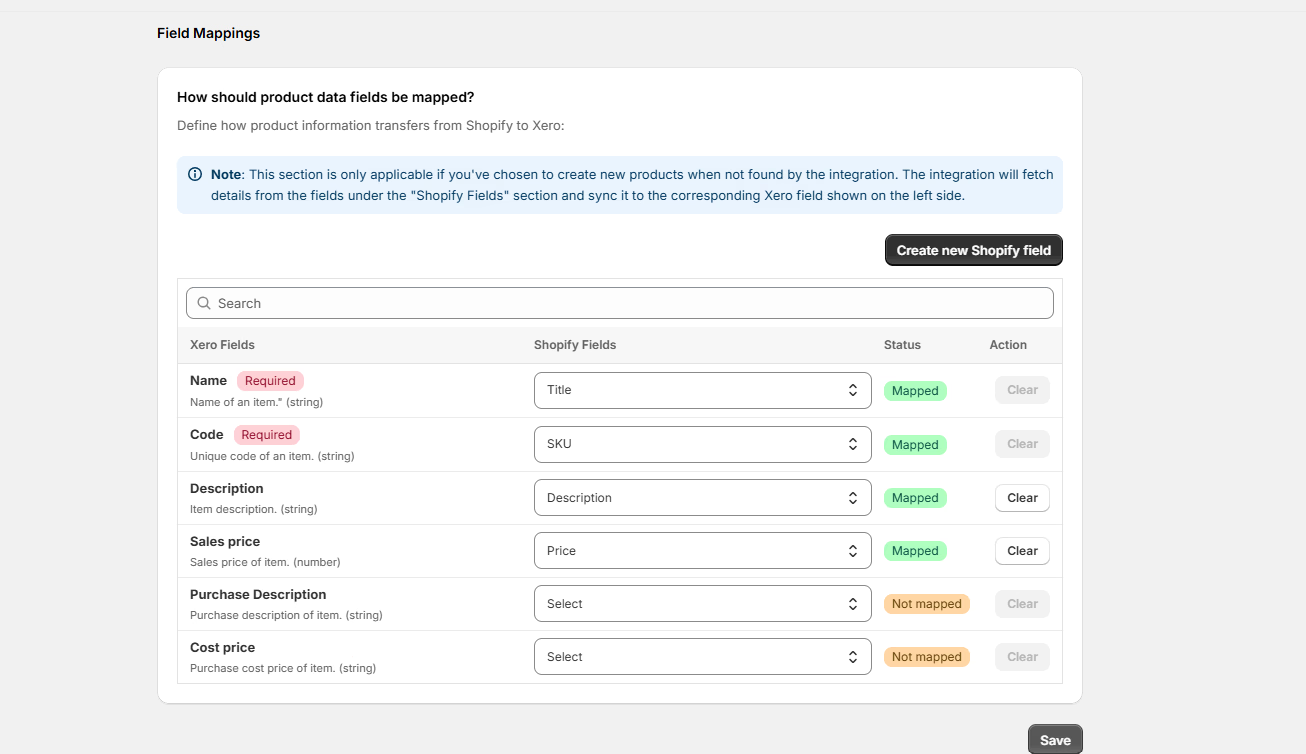Click the Required badge next to Code
Viewport: 1306px width, 754px height.
coord(267,435)
